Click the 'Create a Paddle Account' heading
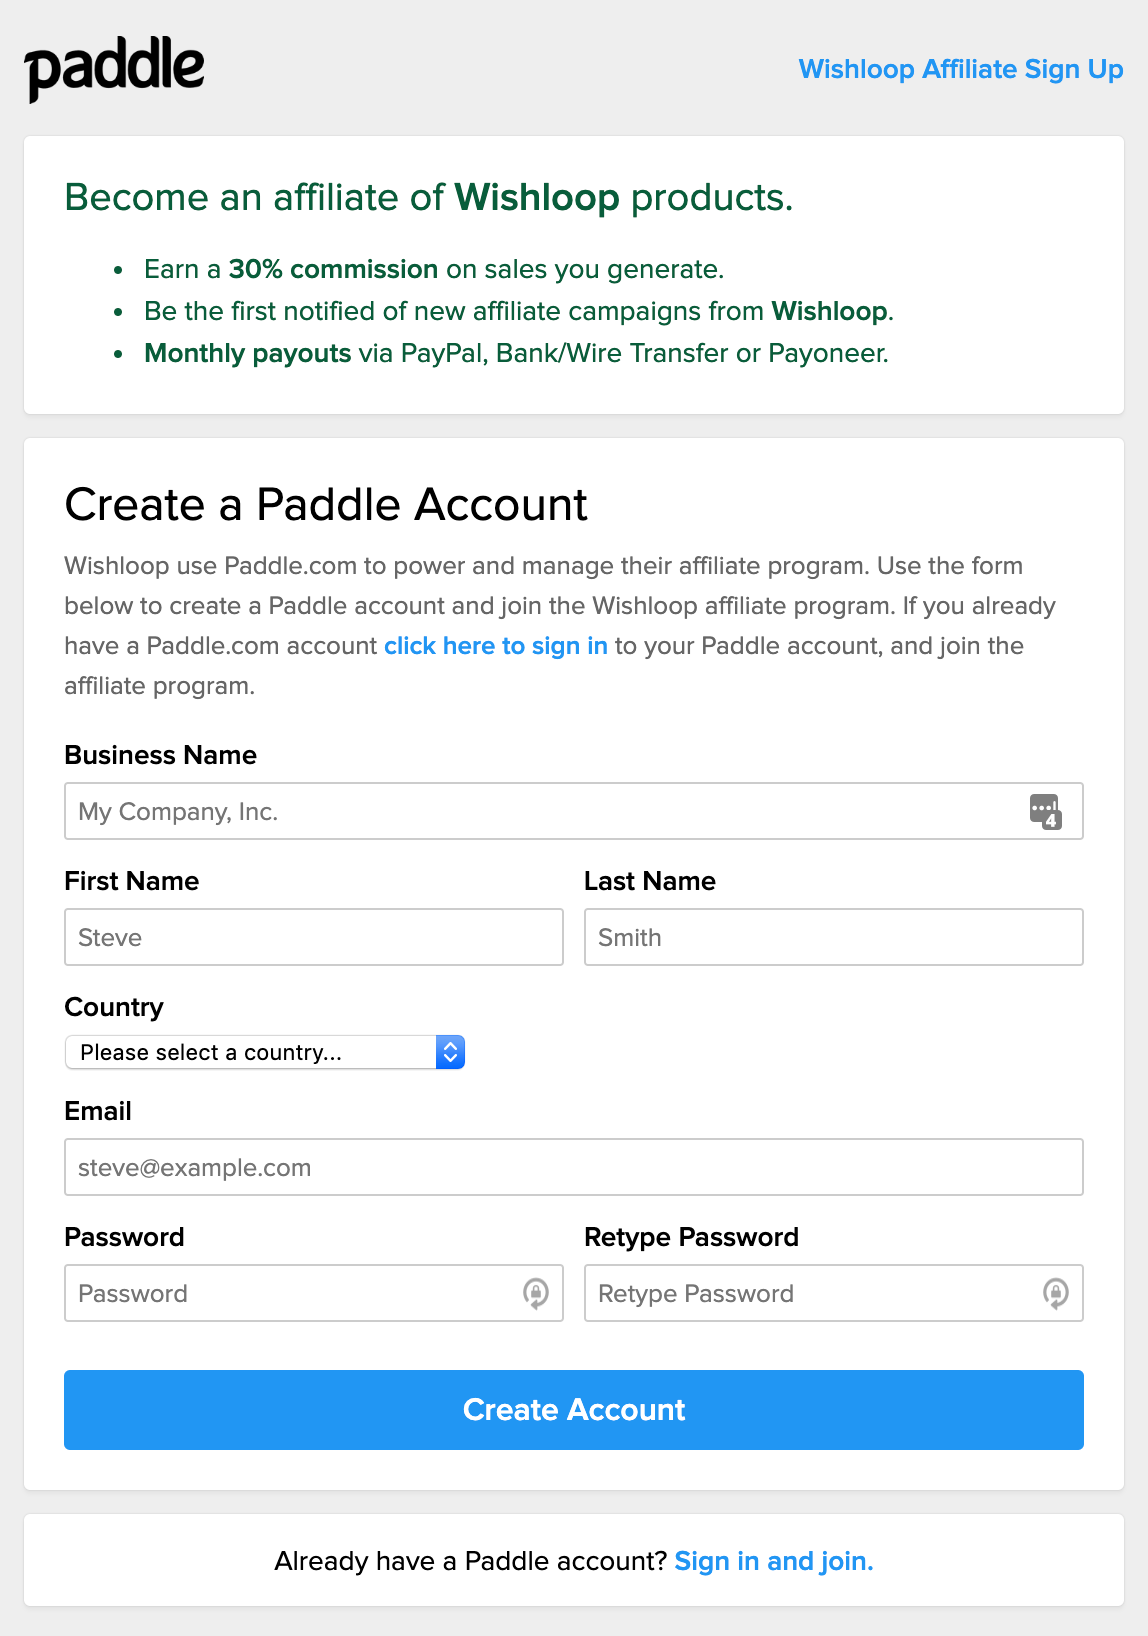The width and height of the screenshot is (1148, 1636). (326, 505)
